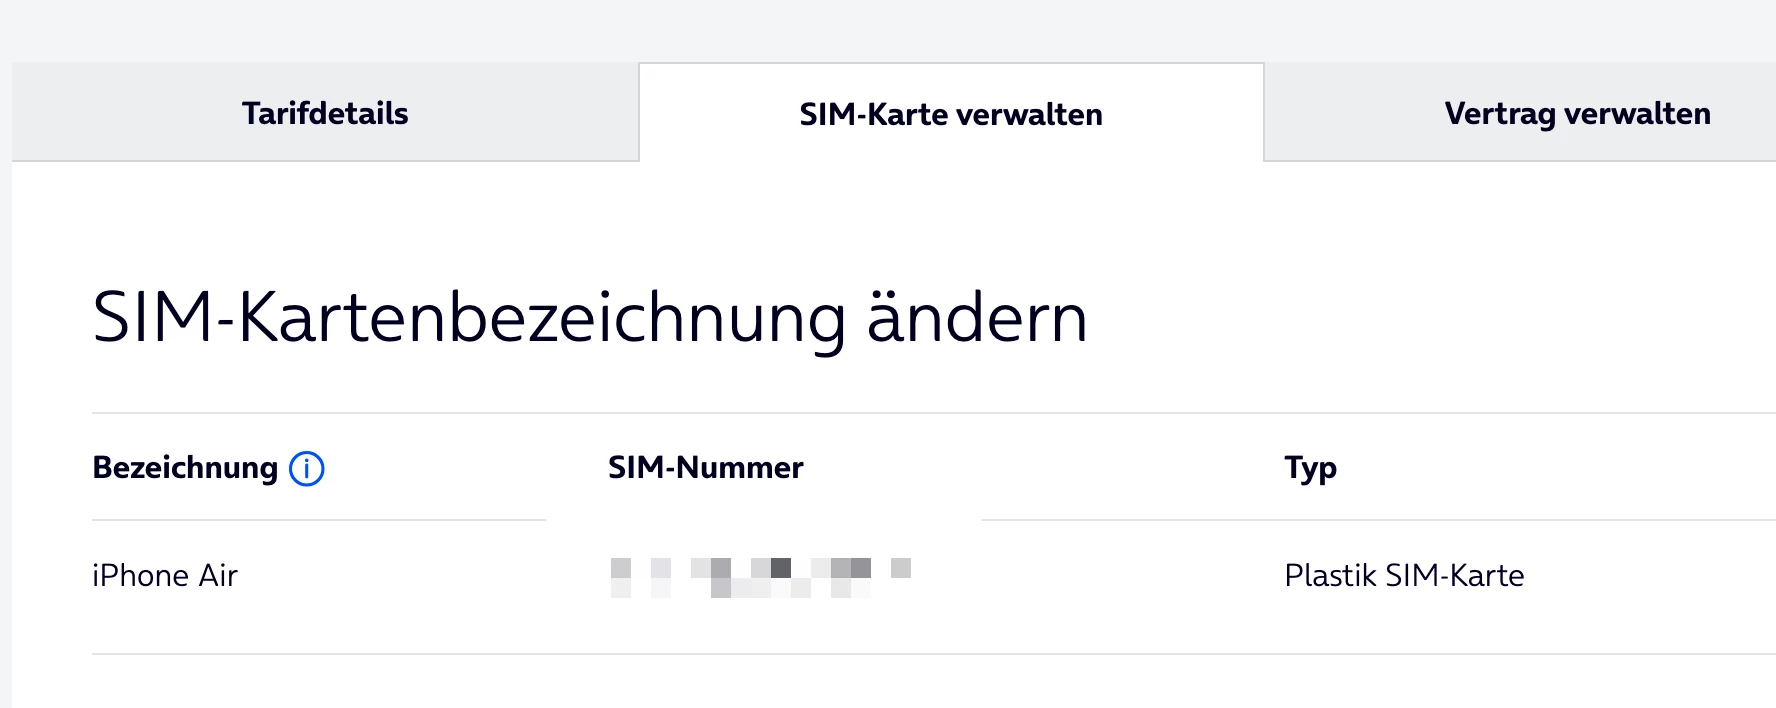The height and width of the screenshot is (708, 1776).
Task: Select the SIM-Karte verwalten tab
Action: 950,114
